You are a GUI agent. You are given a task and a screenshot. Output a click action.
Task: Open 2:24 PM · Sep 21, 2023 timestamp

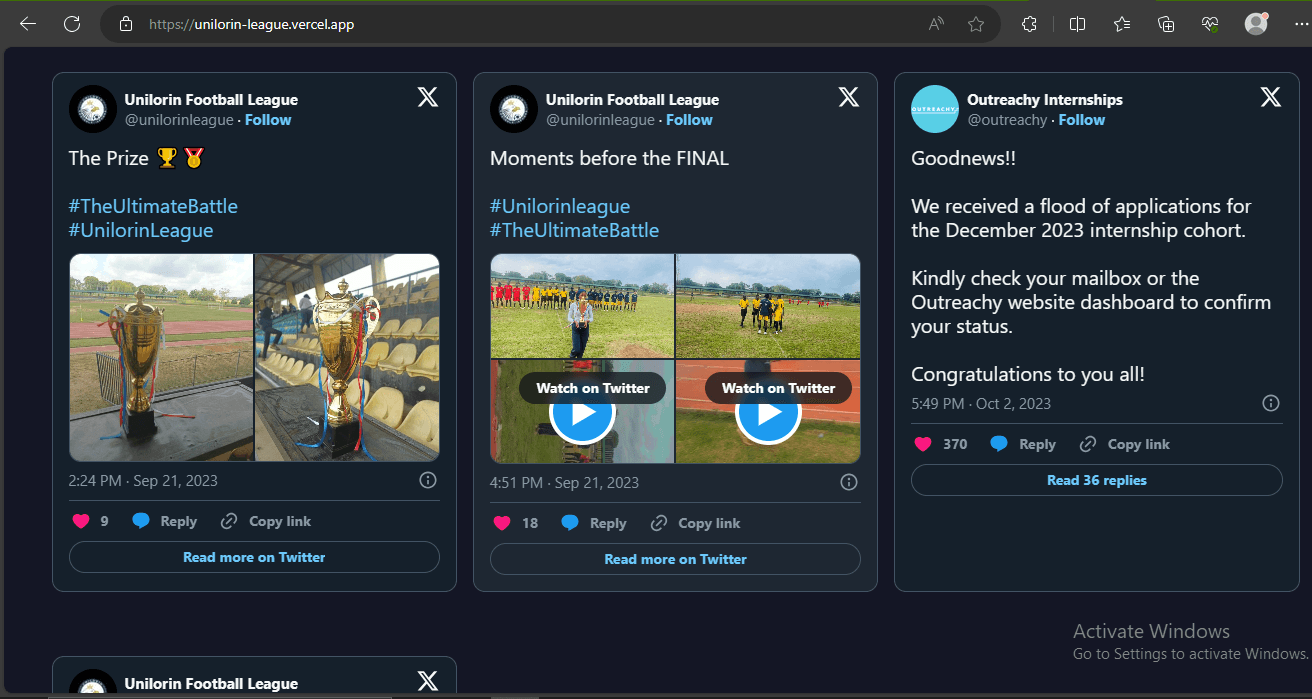[x=143, y=481]
